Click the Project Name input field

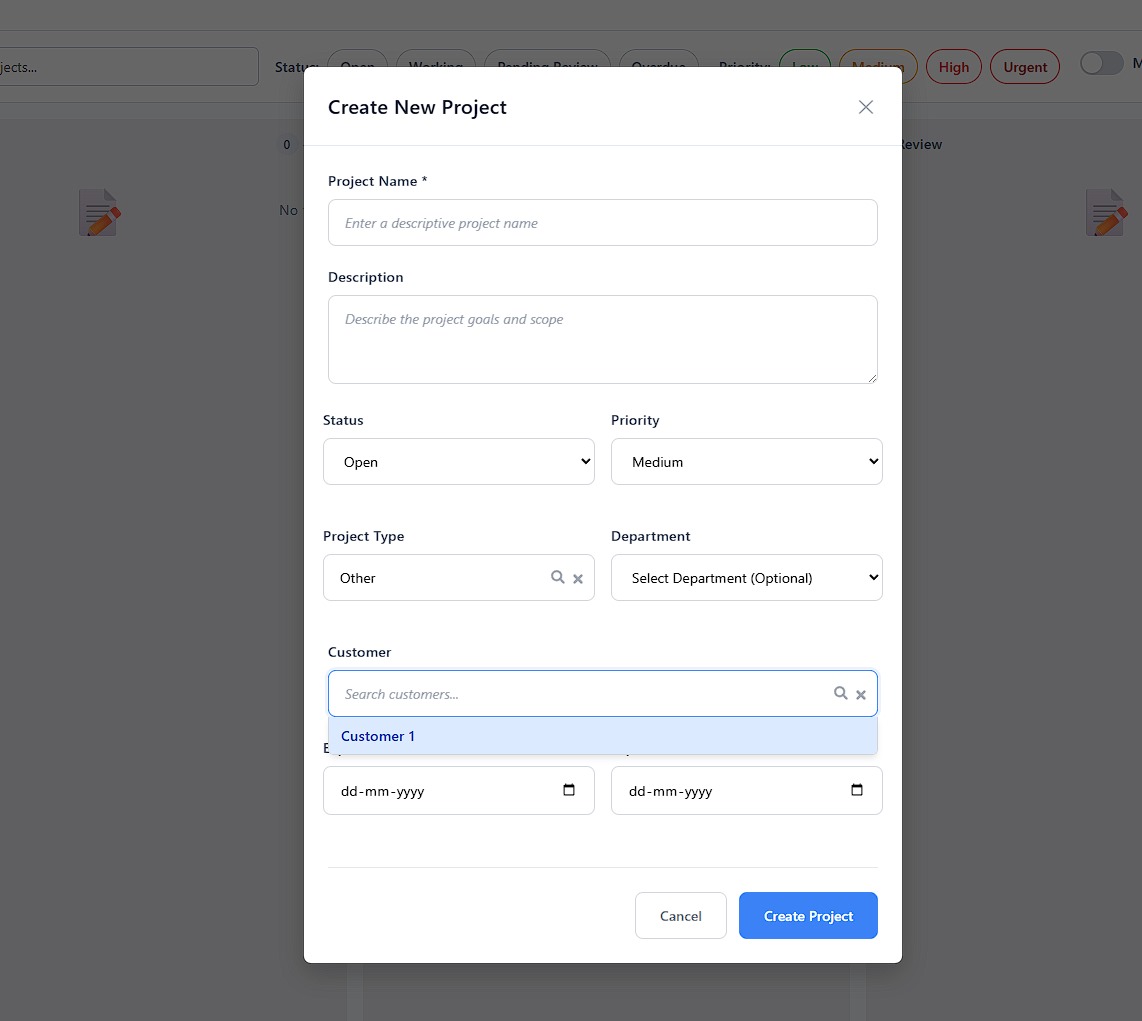pyautogui.click(x=602, y=223)
